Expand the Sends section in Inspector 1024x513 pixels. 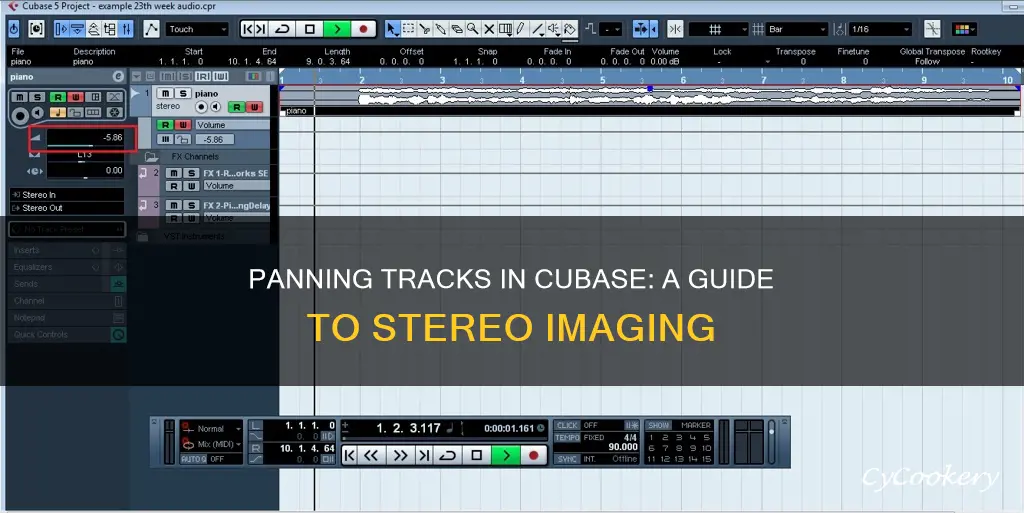[x=67, y=284]
